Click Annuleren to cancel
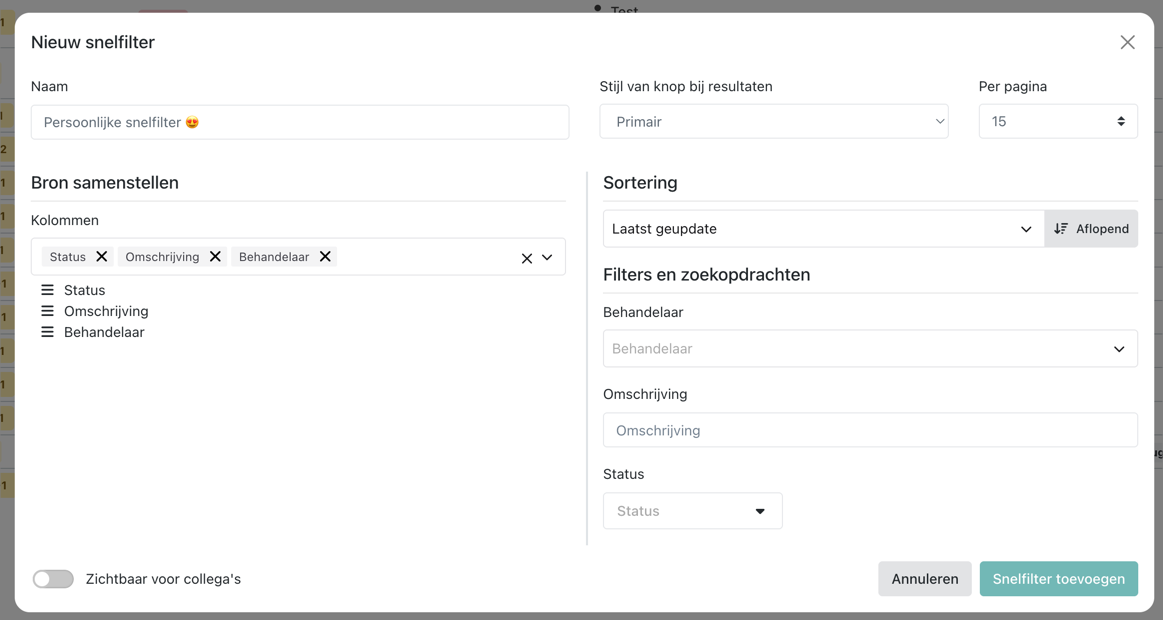Viewport: 1163px width, 620px height. click(x=925, y=579)
